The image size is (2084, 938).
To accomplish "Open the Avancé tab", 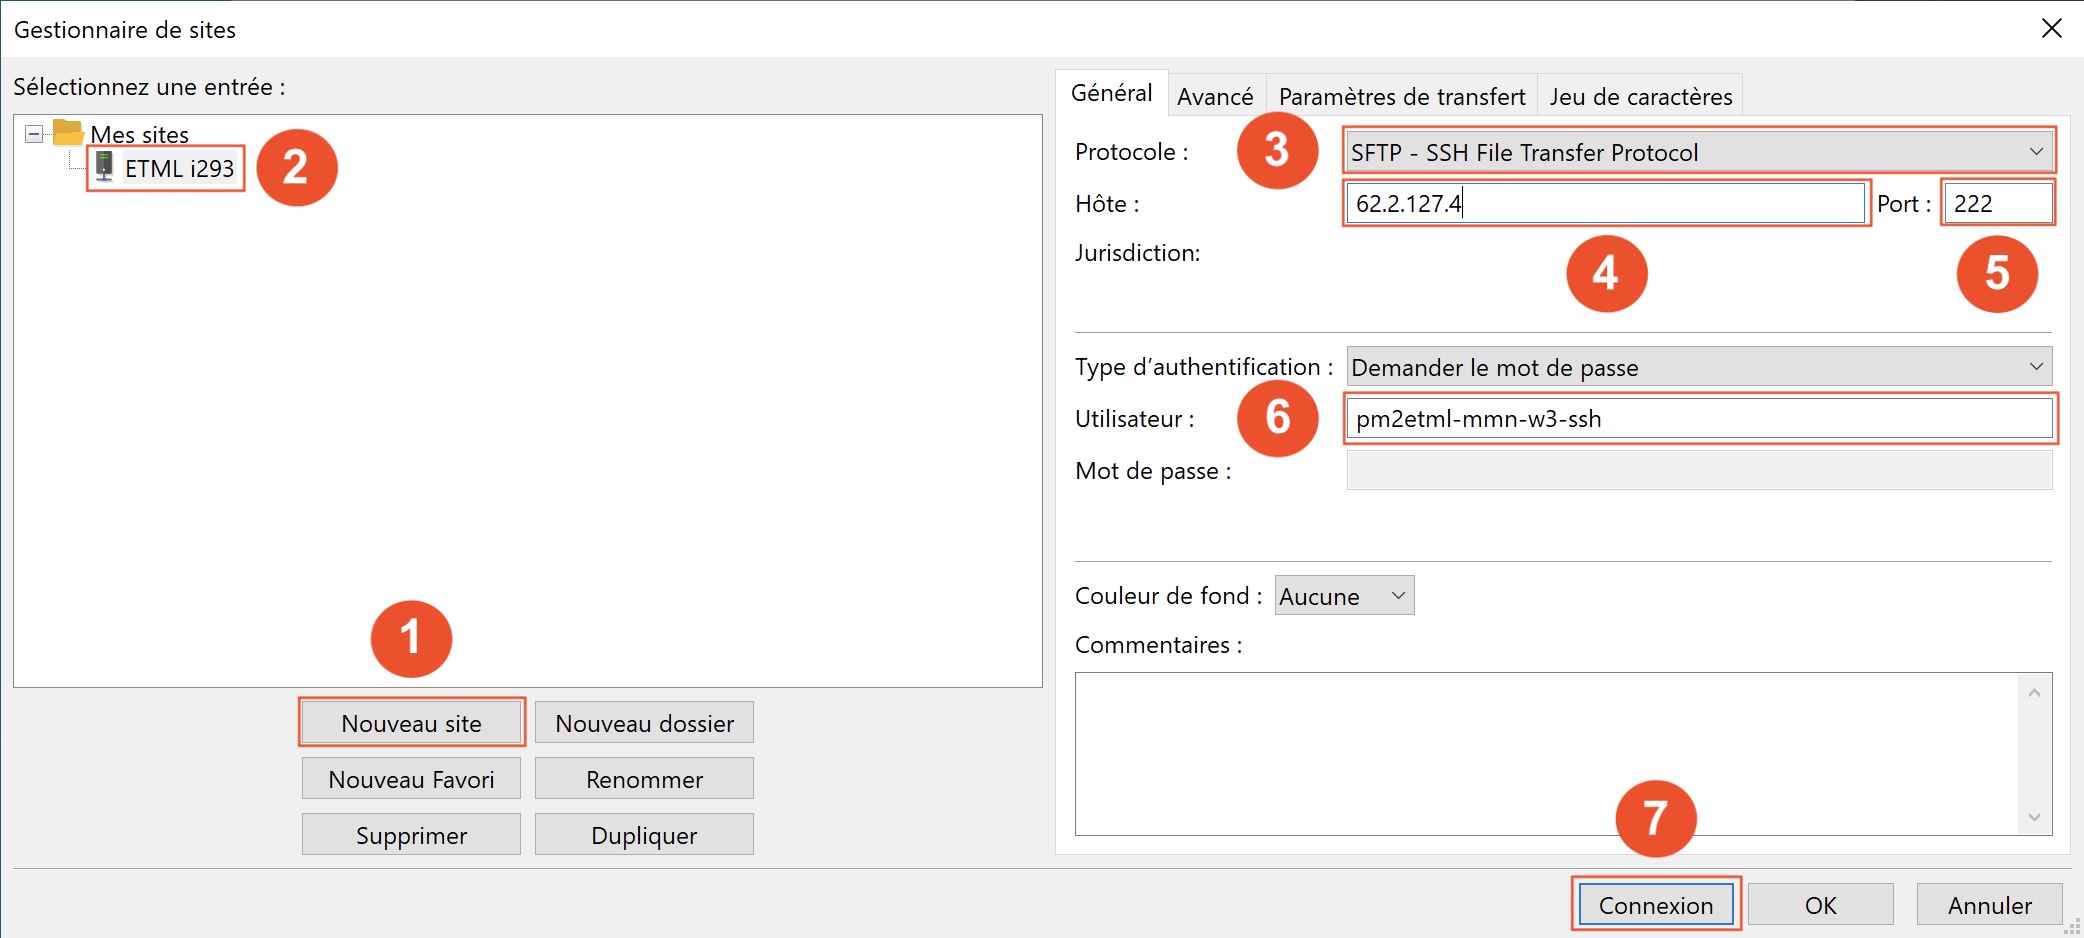I will 1215,96.
